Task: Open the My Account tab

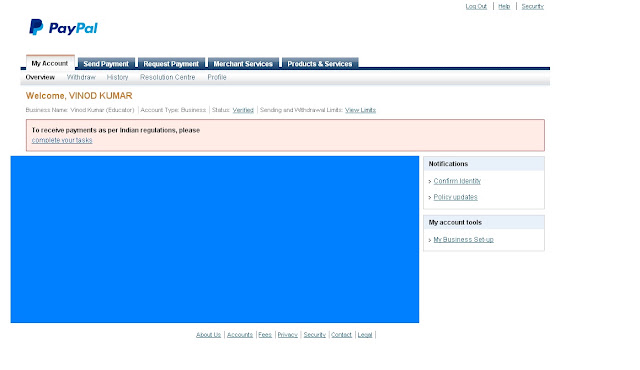Action: click(x=50, y=63)
